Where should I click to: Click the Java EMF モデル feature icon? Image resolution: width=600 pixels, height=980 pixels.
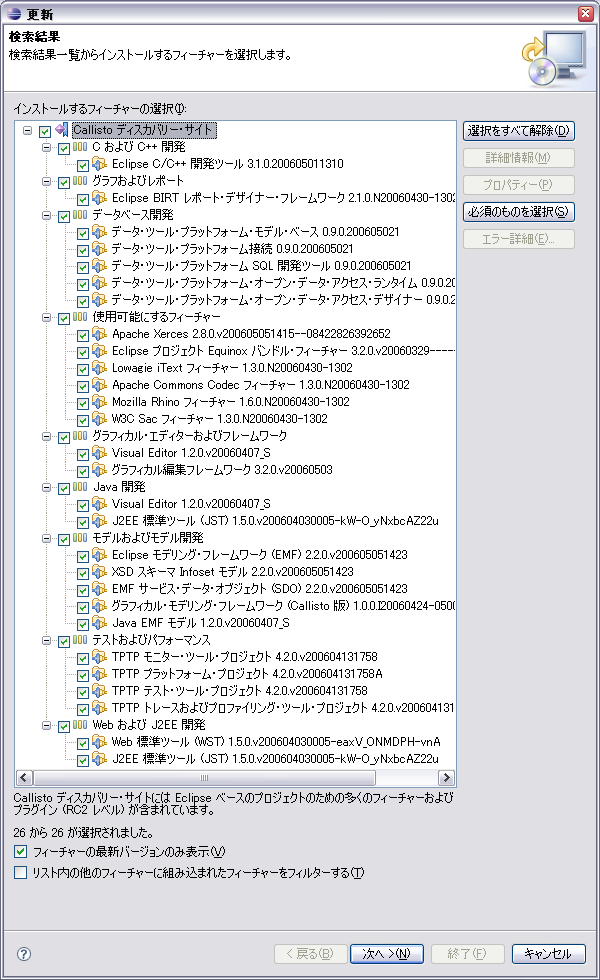99,622
